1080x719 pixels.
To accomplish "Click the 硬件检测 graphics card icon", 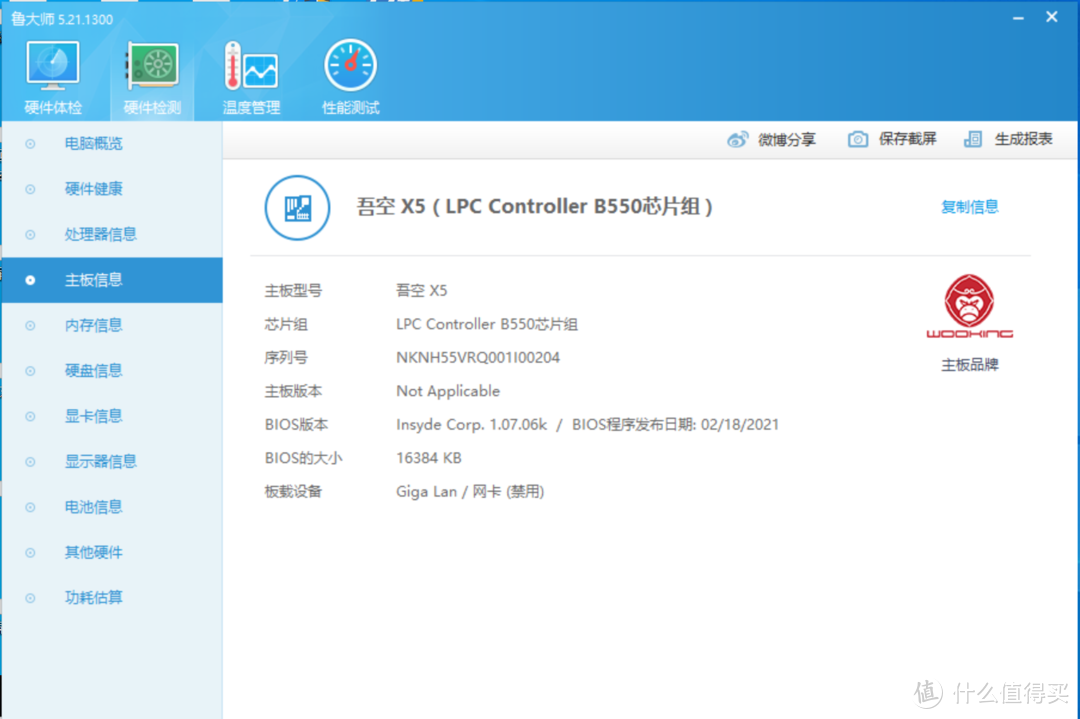I will pyautogui.click(x=151, y=65).
